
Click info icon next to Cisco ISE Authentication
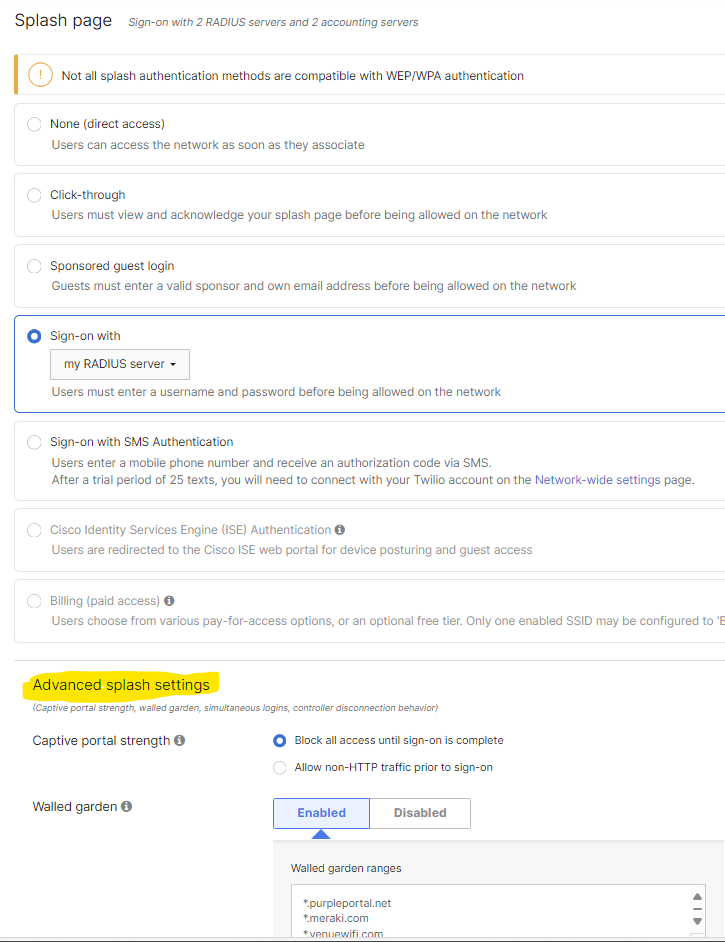[340, 530]
